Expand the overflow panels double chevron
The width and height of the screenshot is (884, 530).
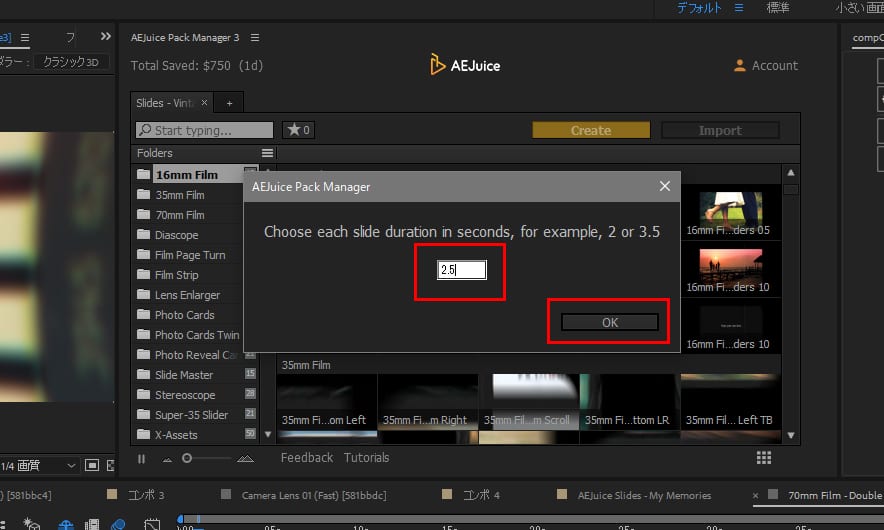tap(106, 37)
